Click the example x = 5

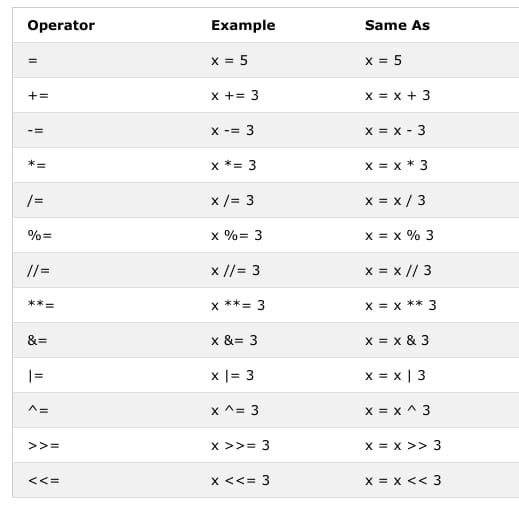[230, 61]
